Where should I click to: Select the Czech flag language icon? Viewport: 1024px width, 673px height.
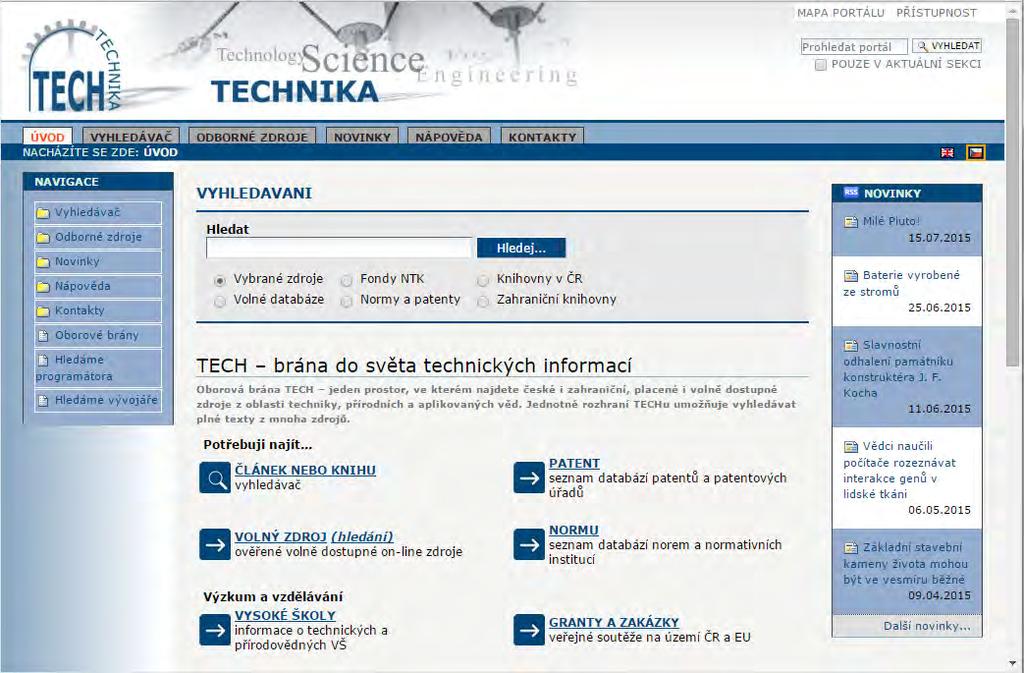tap(976, 153)
